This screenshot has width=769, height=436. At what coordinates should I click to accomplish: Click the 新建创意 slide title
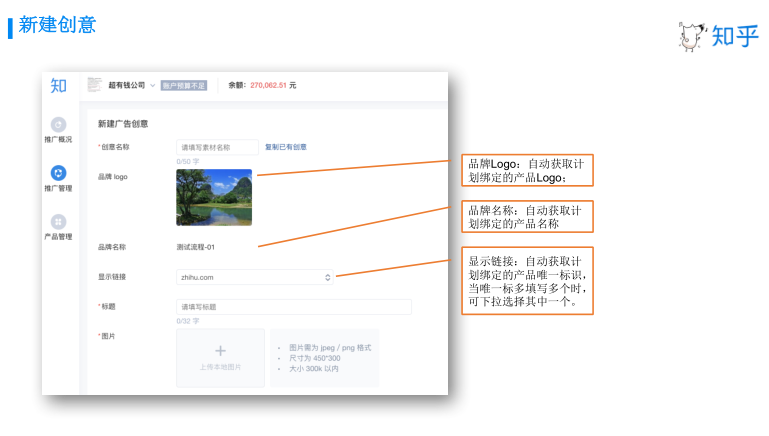(57, 25)
